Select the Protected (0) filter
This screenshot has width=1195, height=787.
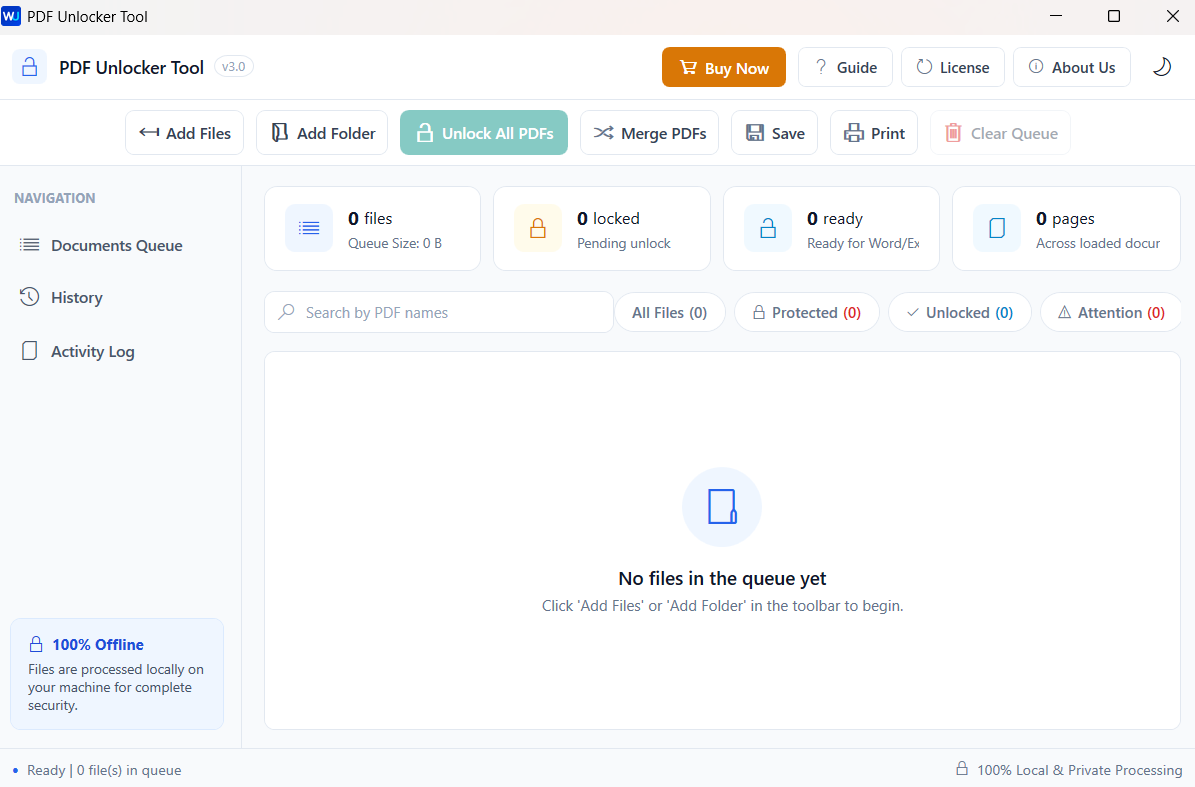point(806,312)
